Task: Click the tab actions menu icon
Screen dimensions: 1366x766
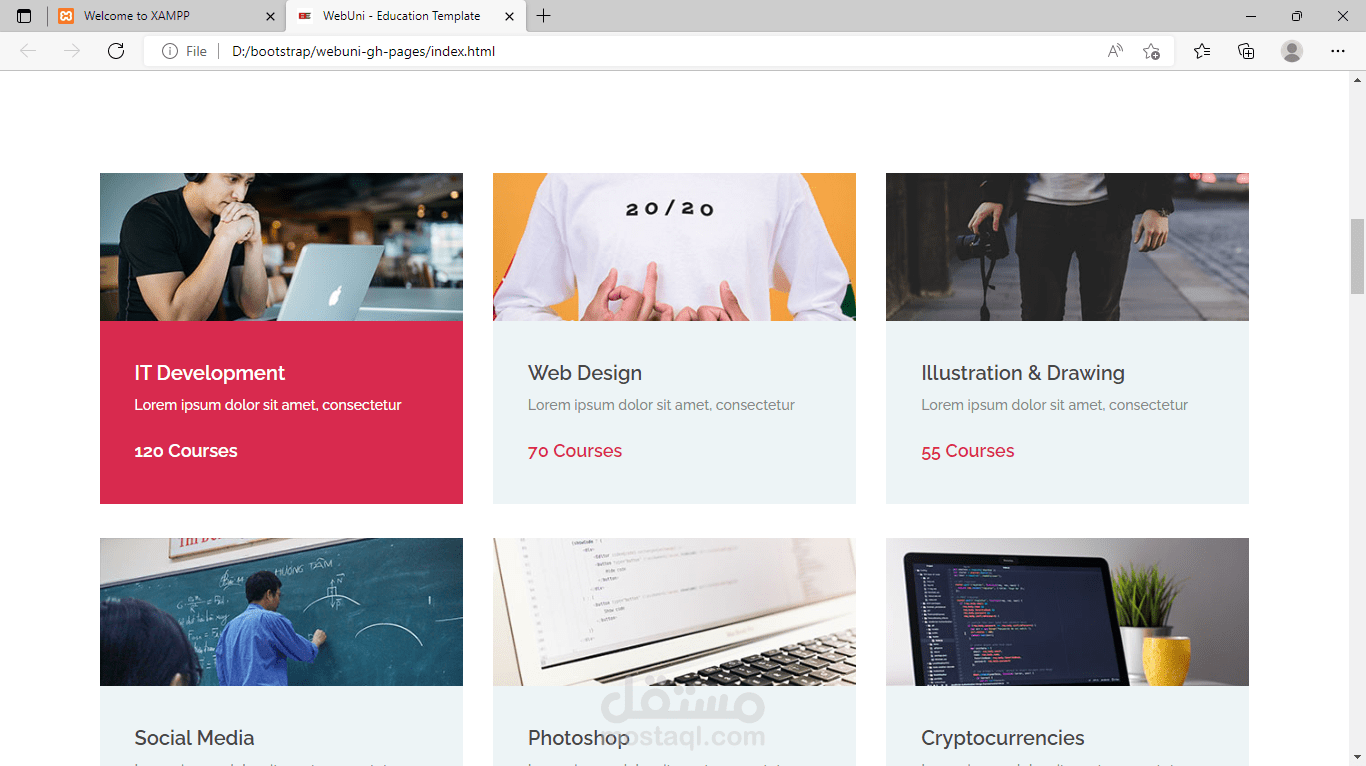Action: point(24,16)
